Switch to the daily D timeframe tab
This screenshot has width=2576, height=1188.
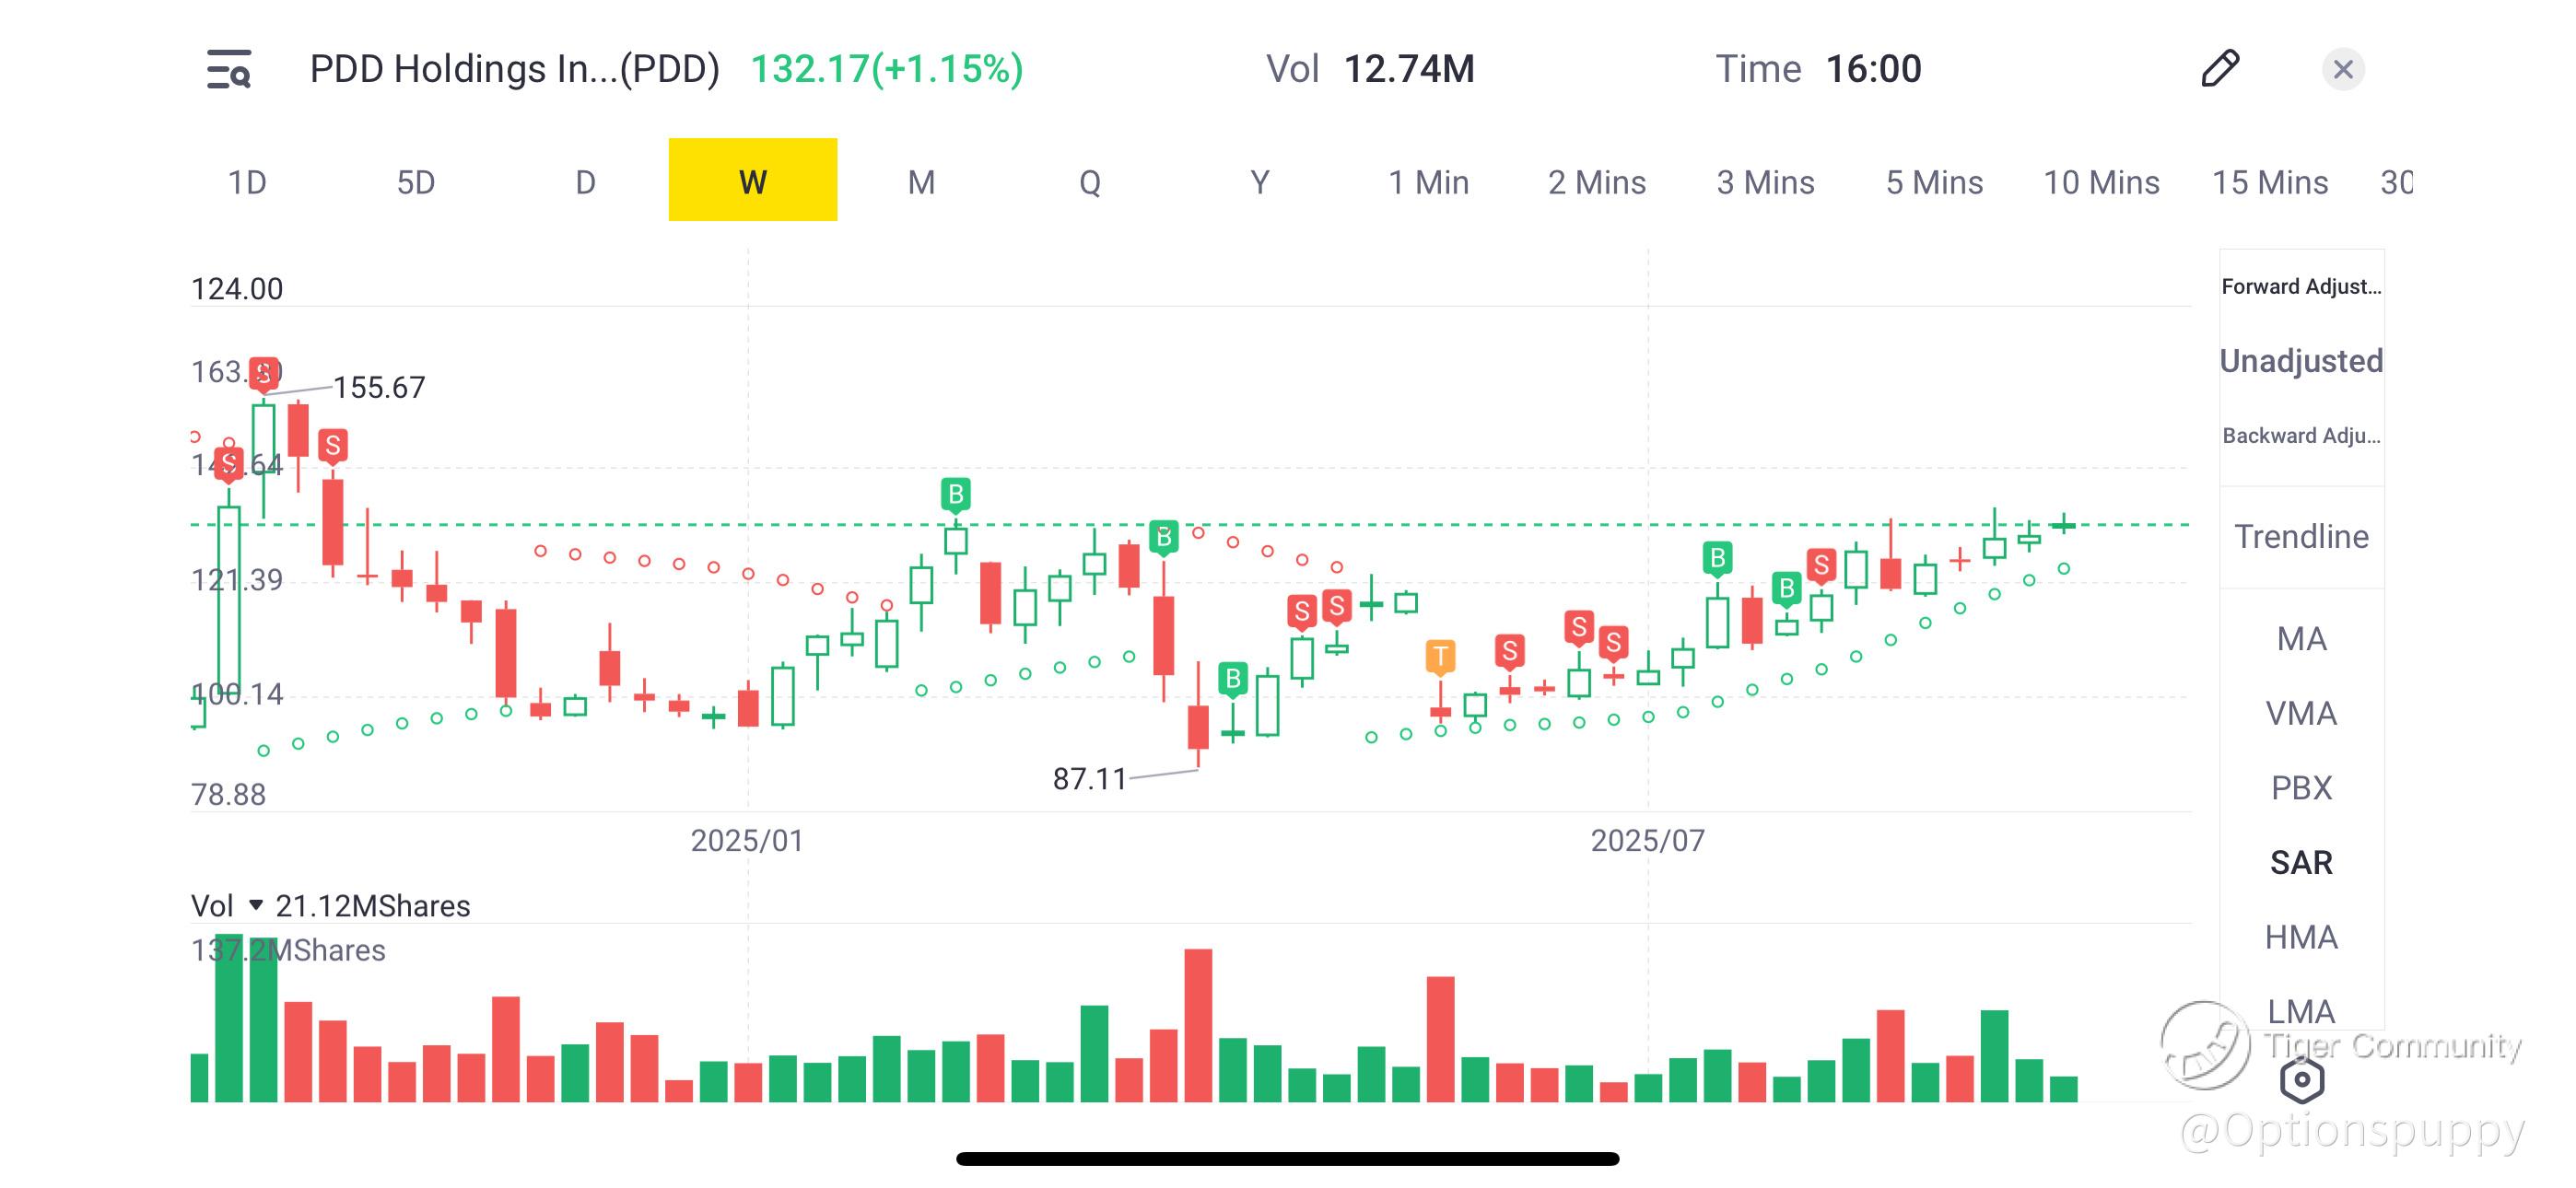585,182
